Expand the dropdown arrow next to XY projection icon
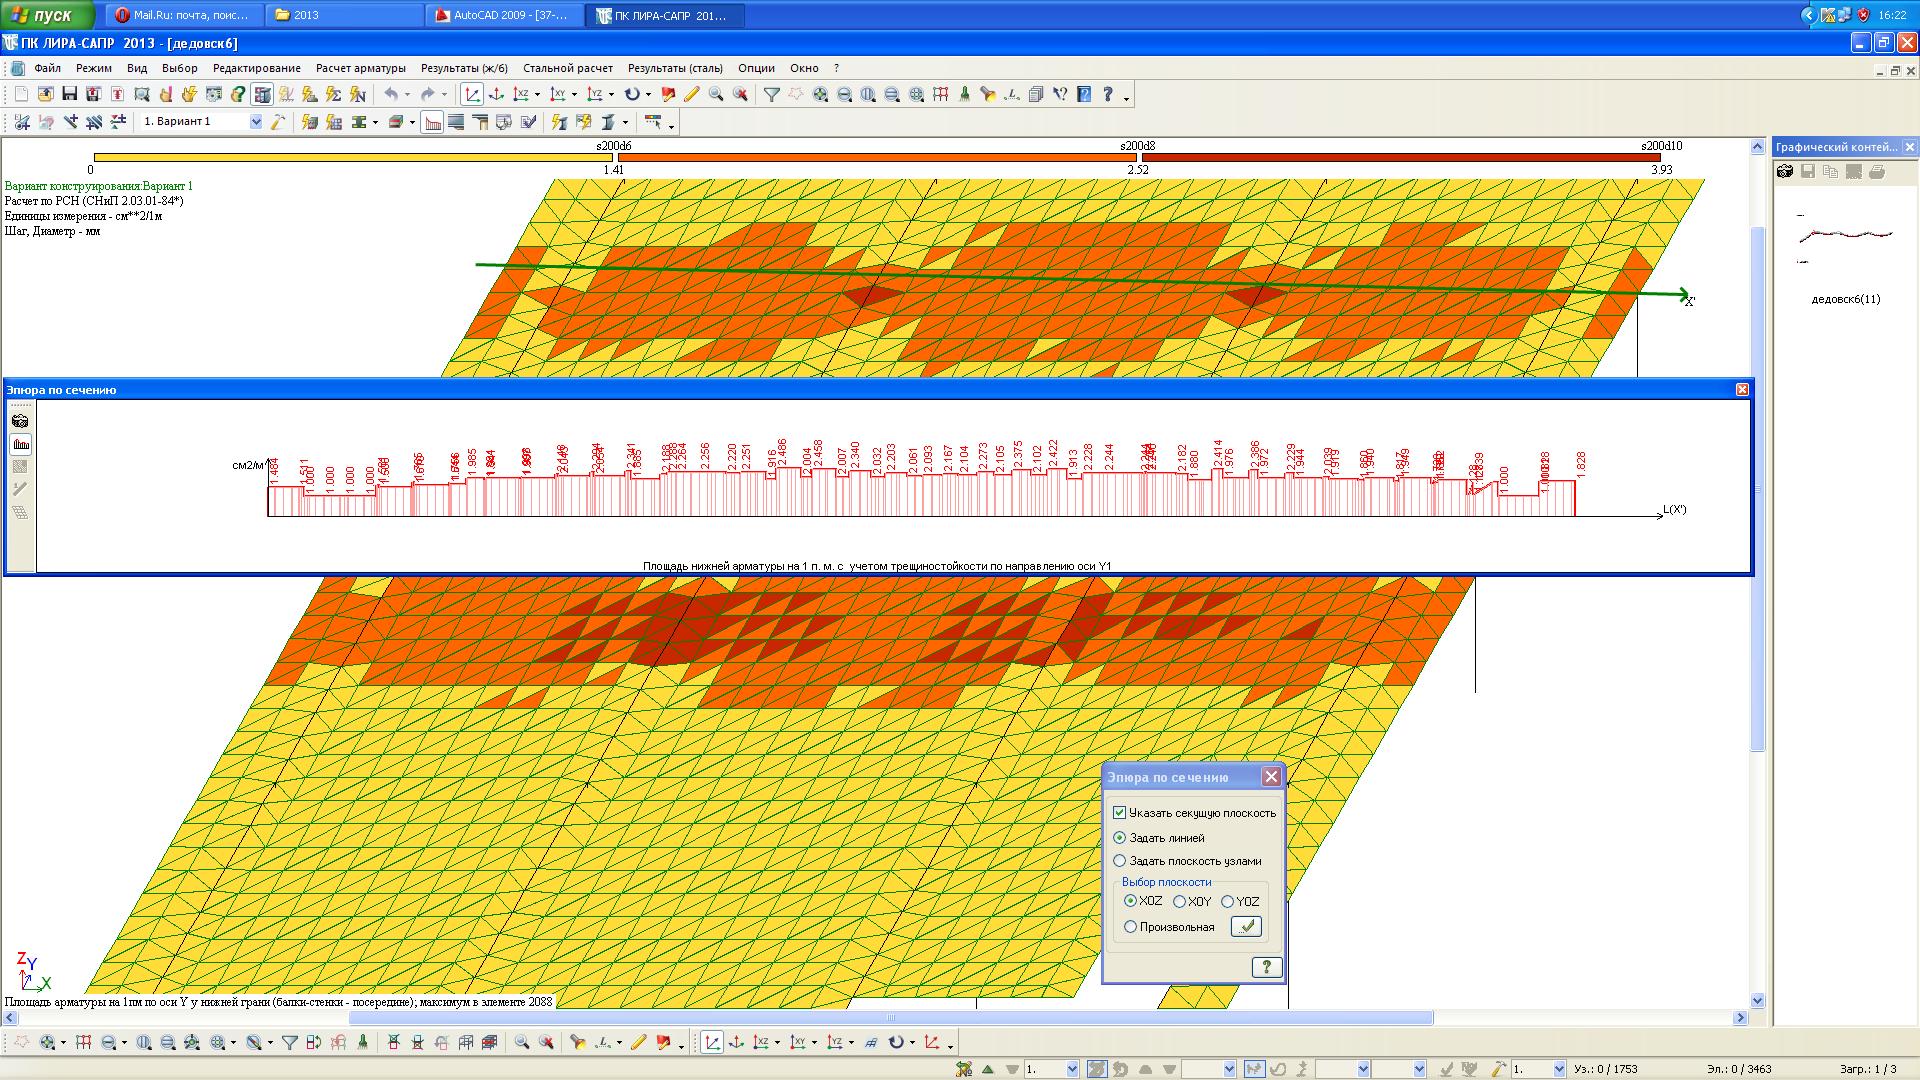 click(574, 95)
